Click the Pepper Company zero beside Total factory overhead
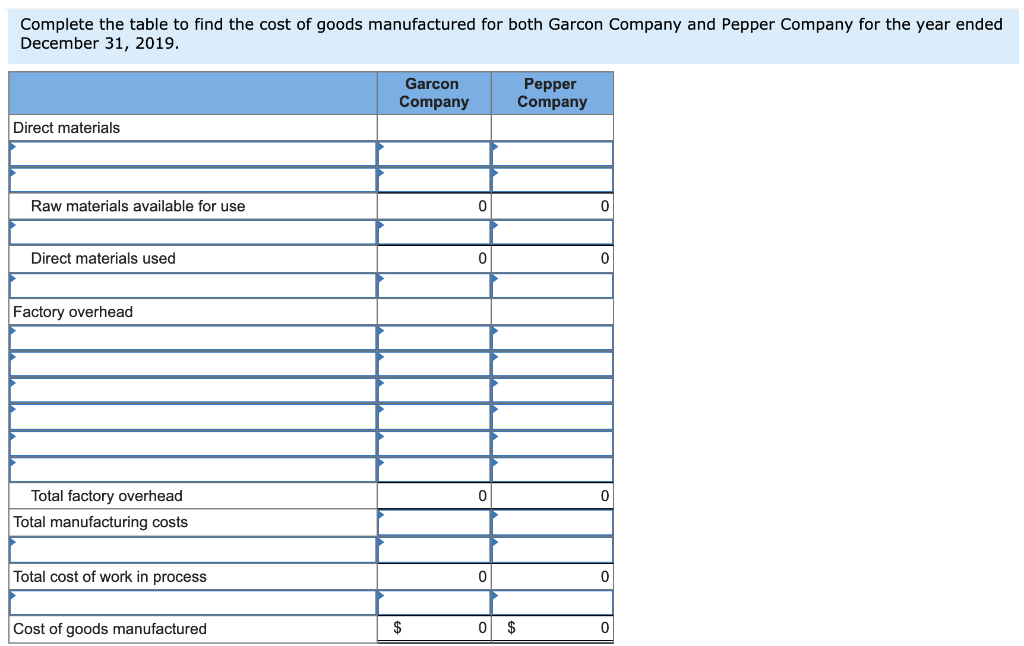This screenshot has height=646, width=1024. tap(552, 495)
